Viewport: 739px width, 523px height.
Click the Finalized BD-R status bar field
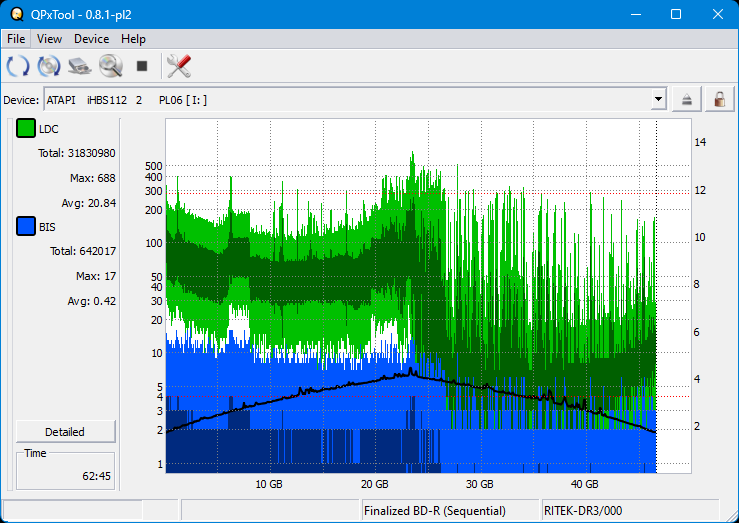coord(449,510)
